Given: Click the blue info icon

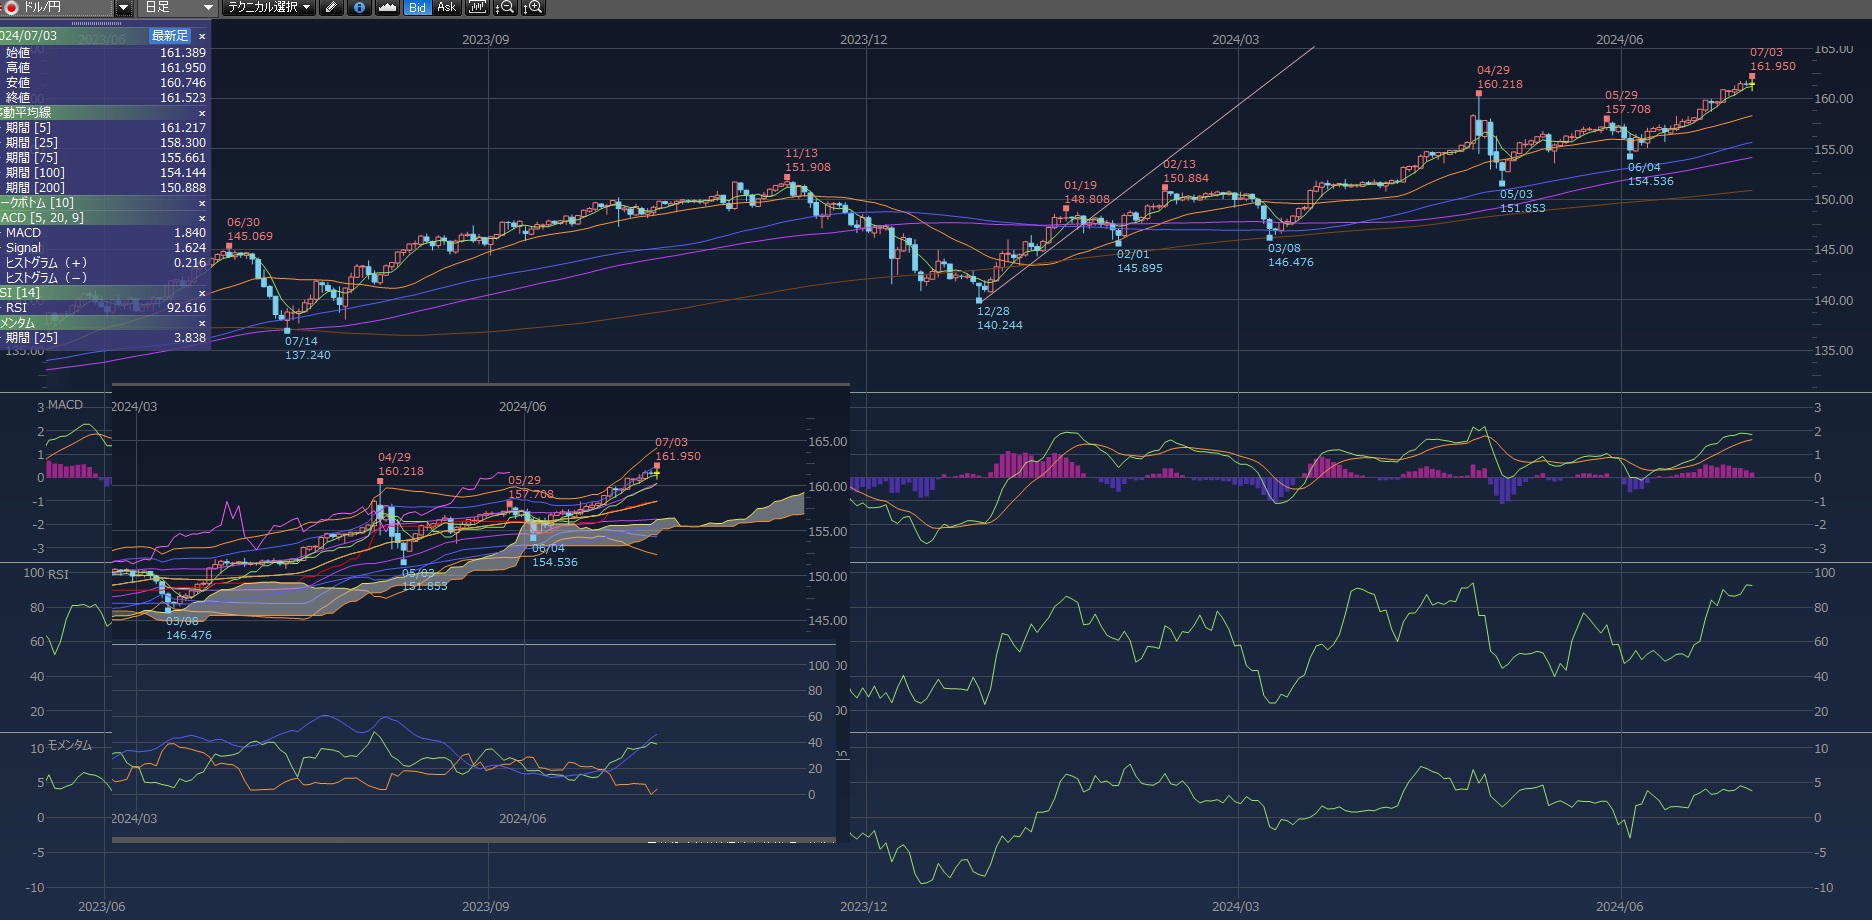Looking at the screenshot, I should pos(359,8).
